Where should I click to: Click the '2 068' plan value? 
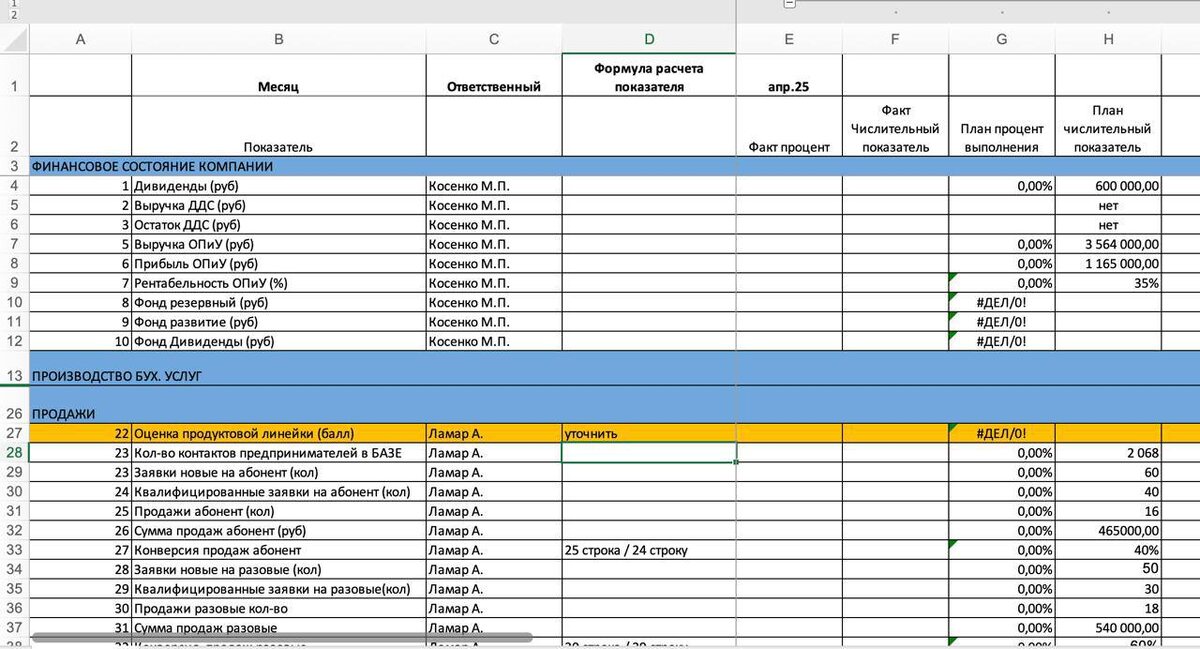(1108, 453)
